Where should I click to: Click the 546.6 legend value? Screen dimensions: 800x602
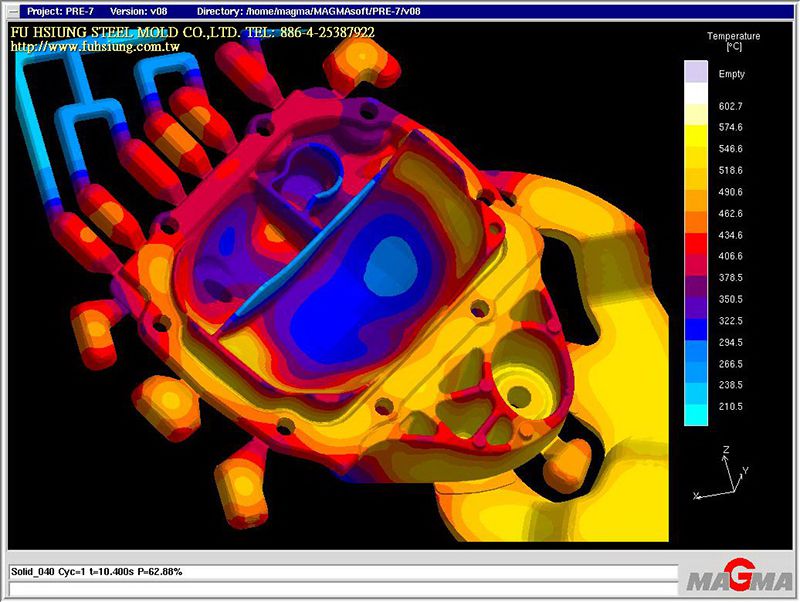click(x=731, y=148)
